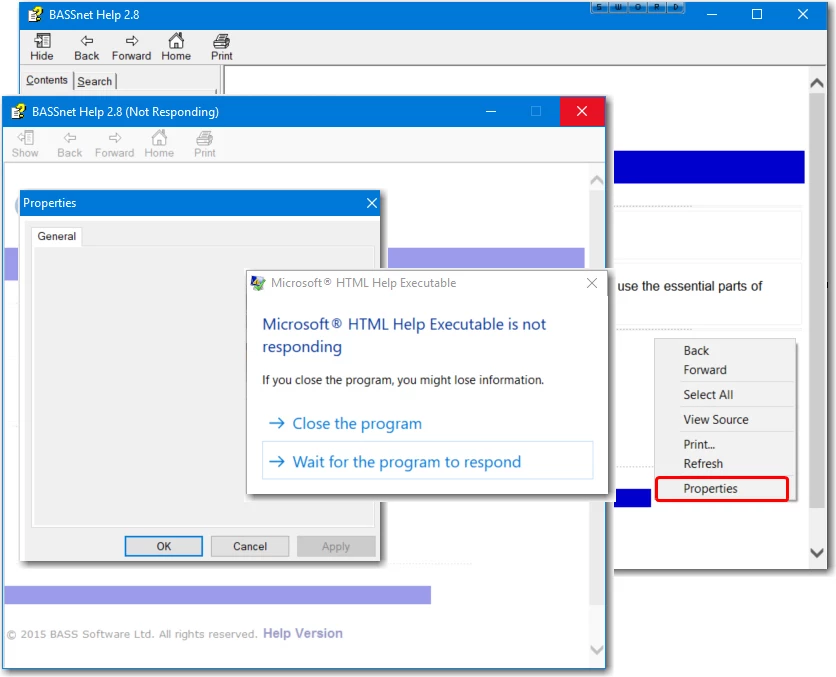
Task: Select the General tab in Properties dialog
Action: tap(57, 236)
